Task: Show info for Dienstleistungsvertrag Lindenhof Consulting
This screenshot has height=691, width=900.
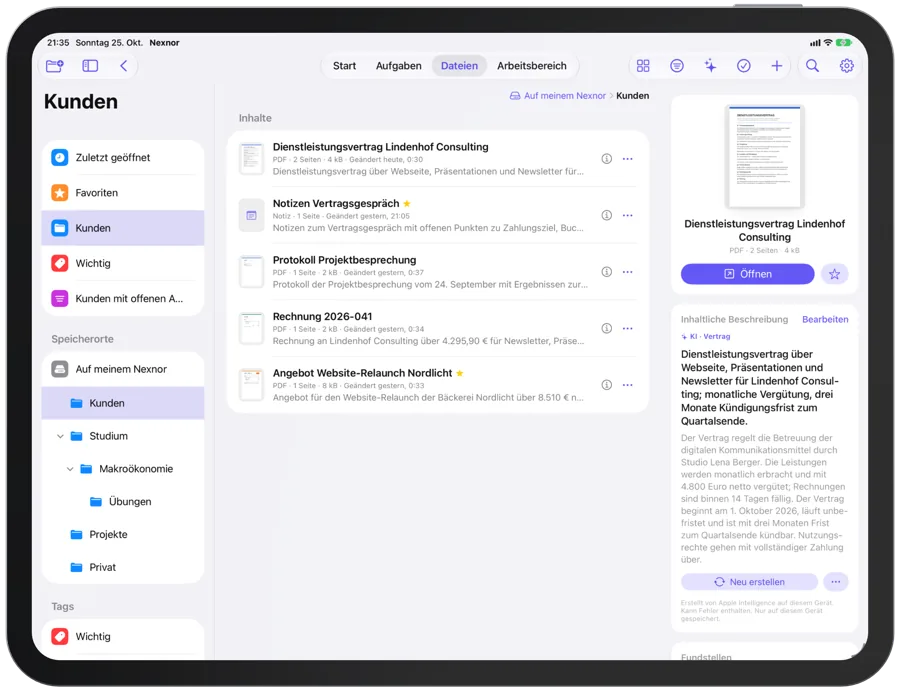Action: (x=606, y=159)
